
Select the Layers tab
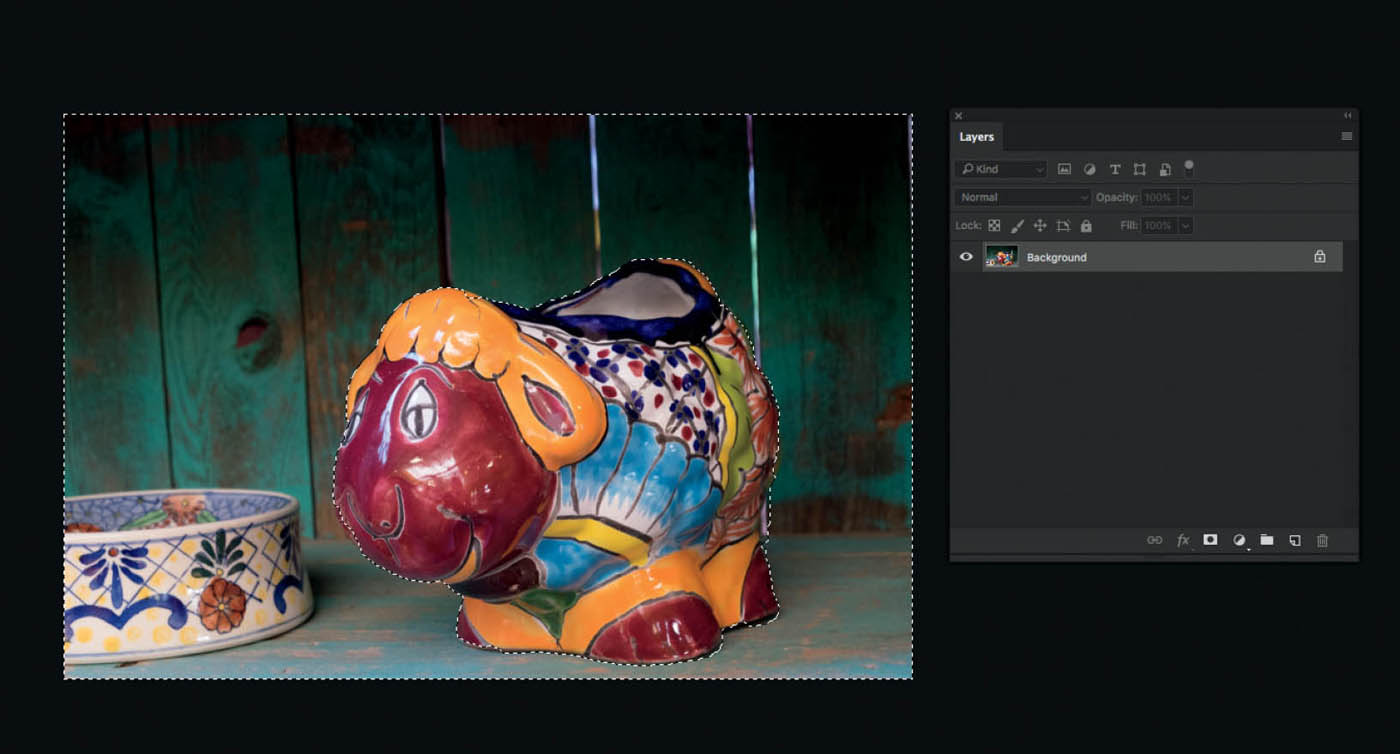(977, 137)
